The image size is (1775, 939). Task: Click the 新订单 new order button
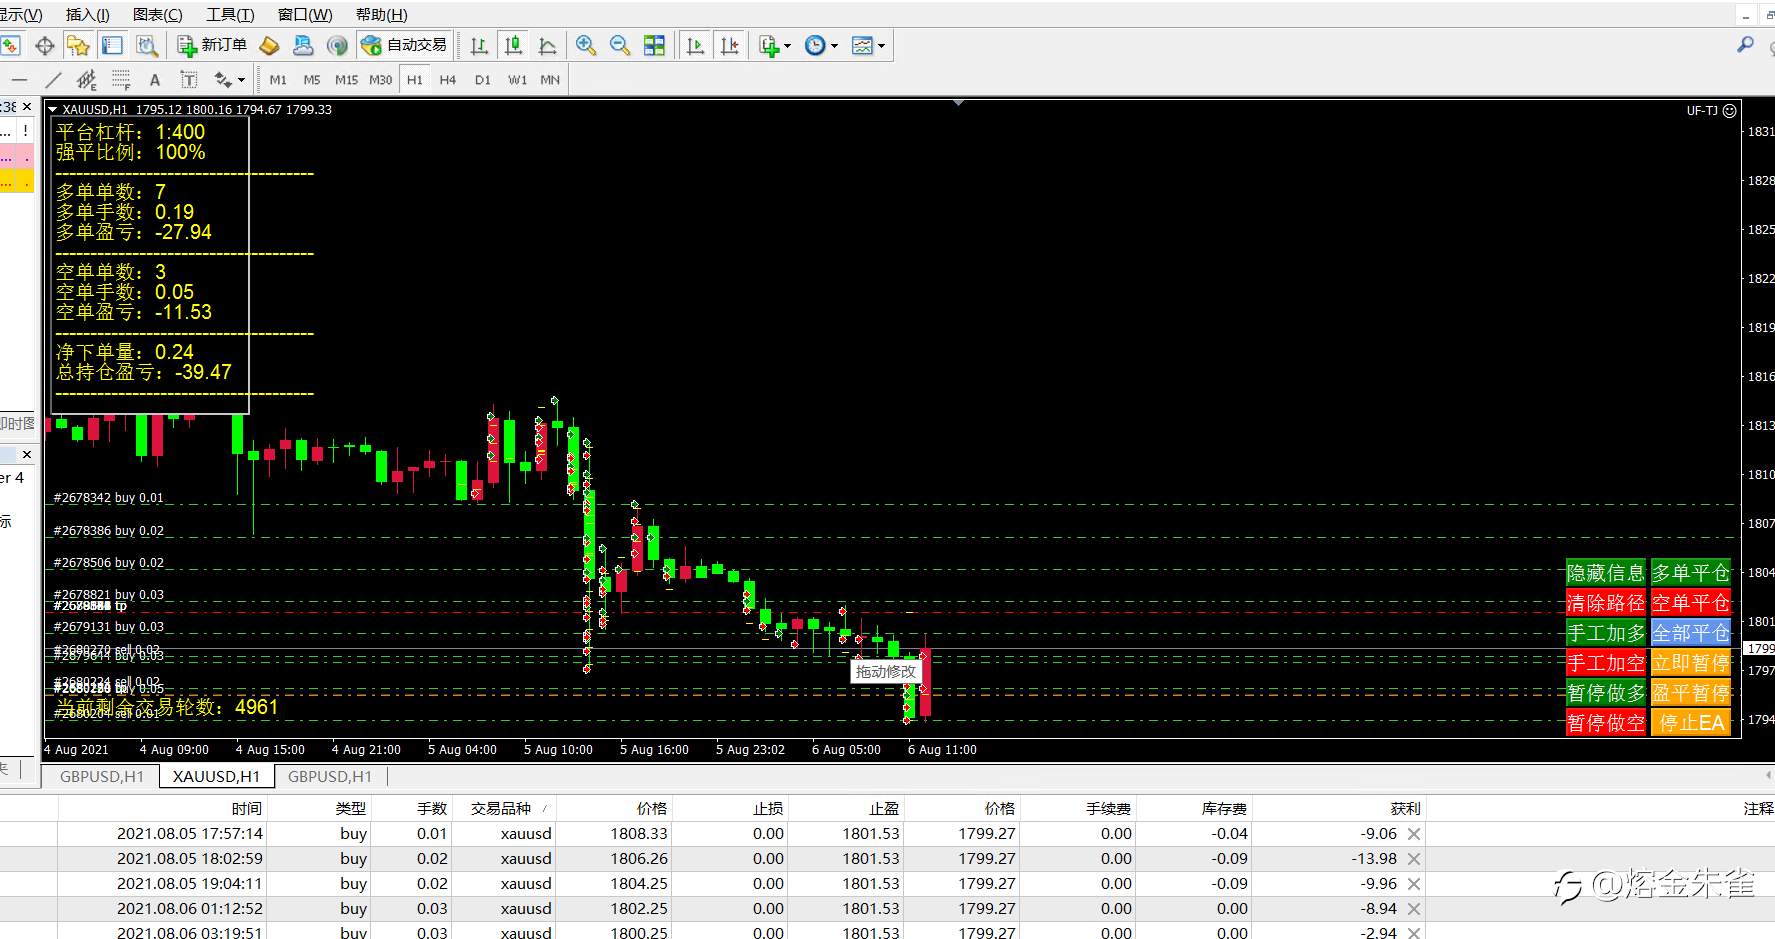(x=212, y=46)
